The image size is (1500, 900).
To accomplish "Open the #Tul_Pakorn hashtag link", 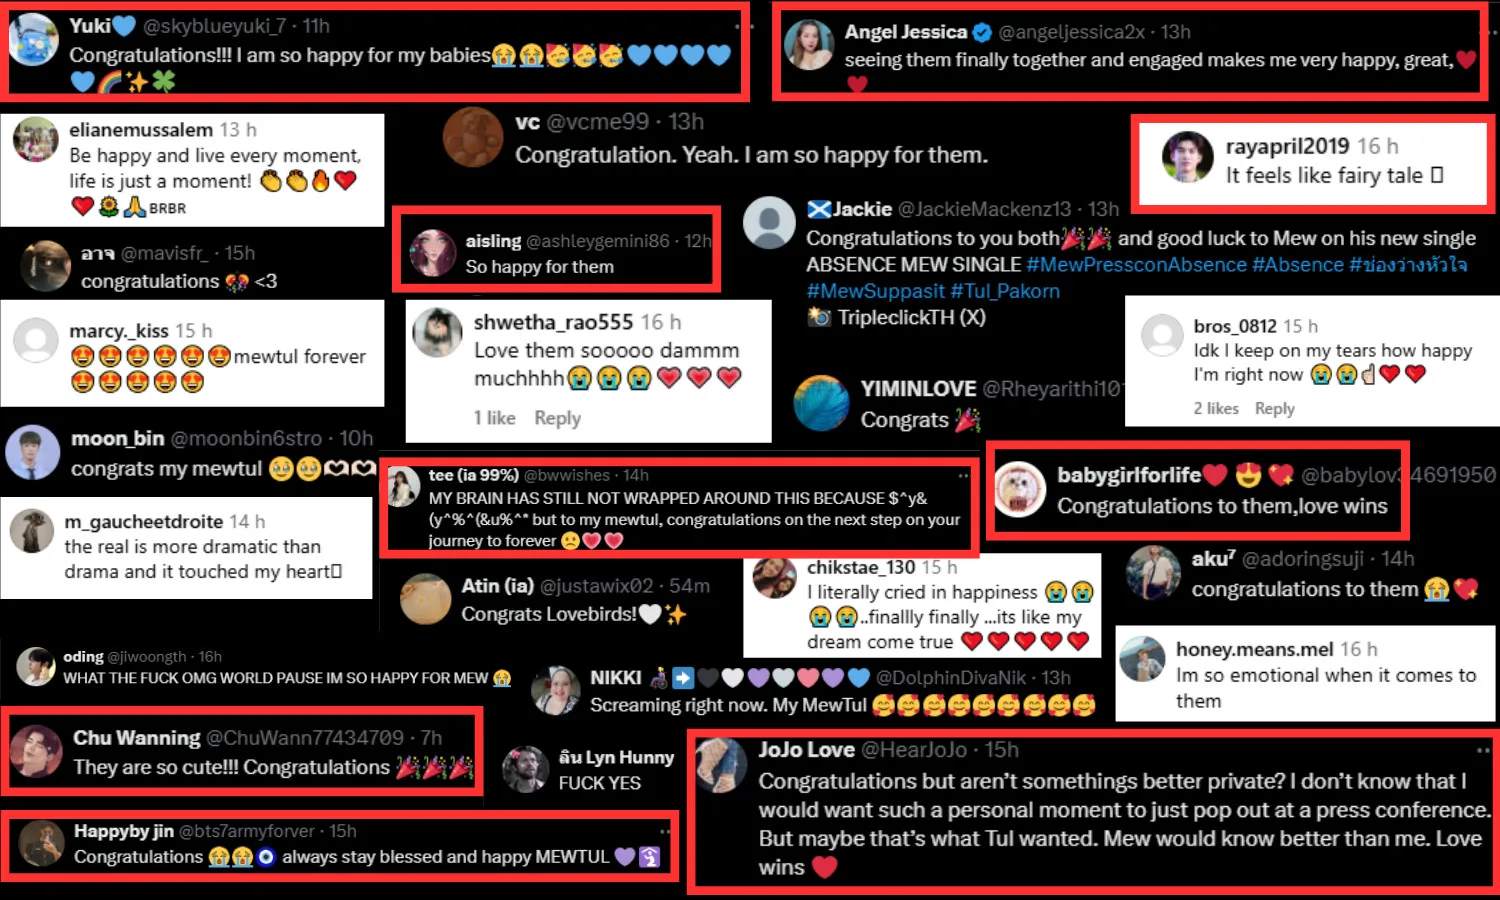I will tap(1005, 291).
